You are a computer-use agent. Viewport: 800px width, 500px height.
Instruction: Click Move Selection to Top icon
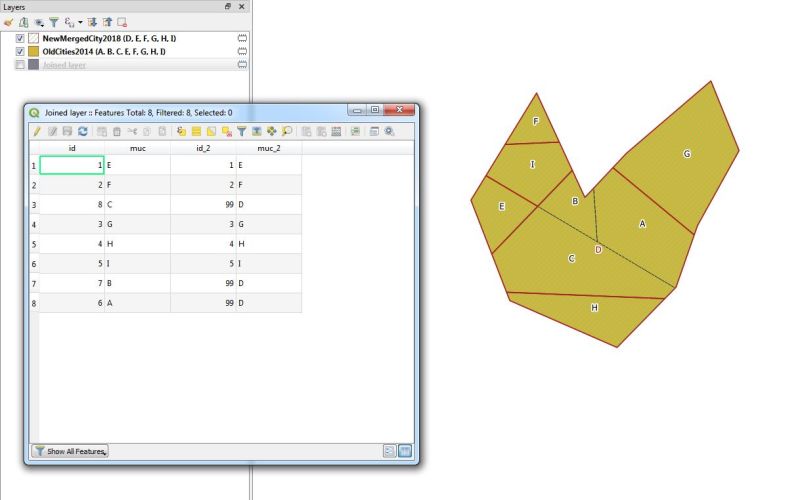pos(257,132)
